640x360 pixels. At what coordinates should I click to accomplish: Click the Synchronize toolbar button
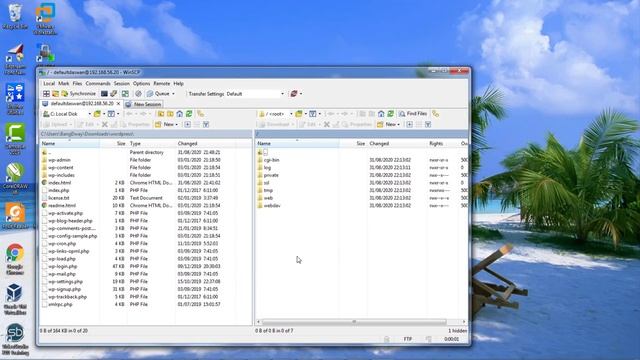pos(78,93)
